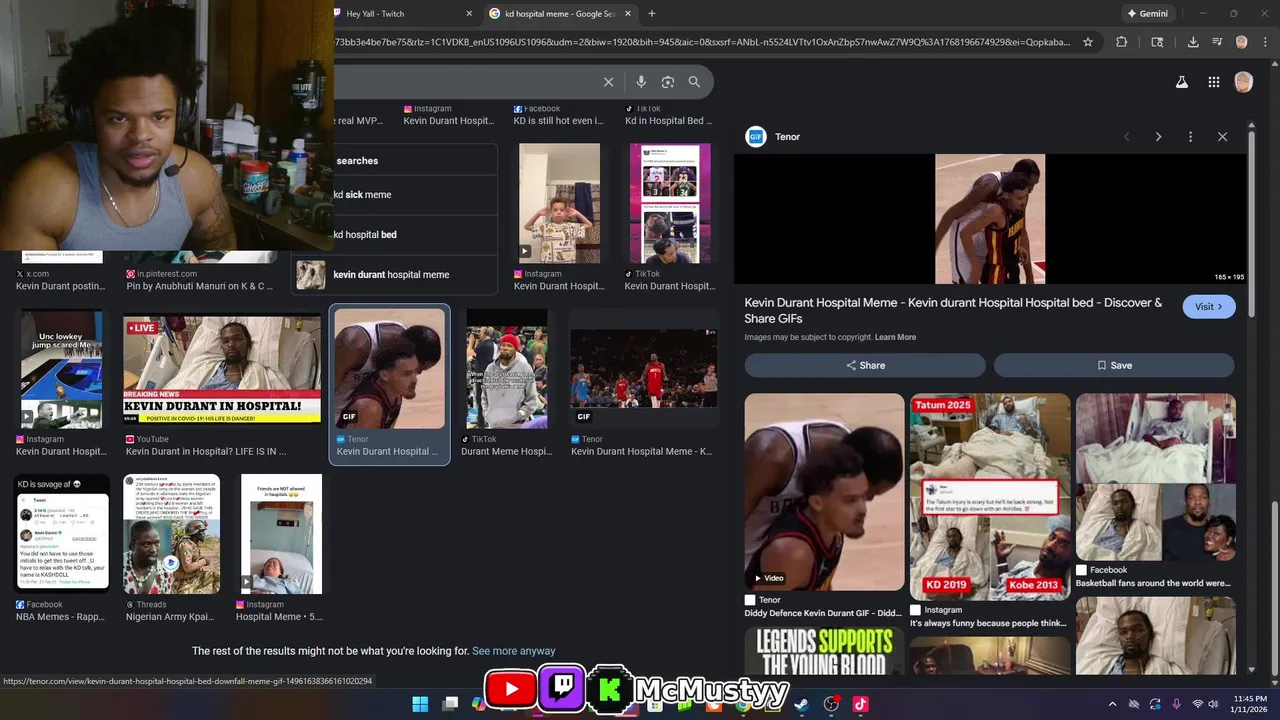Open the TikTok pink collage result thumbnail
Viewport: 1280px width, 720px height.
coord(670,203)
